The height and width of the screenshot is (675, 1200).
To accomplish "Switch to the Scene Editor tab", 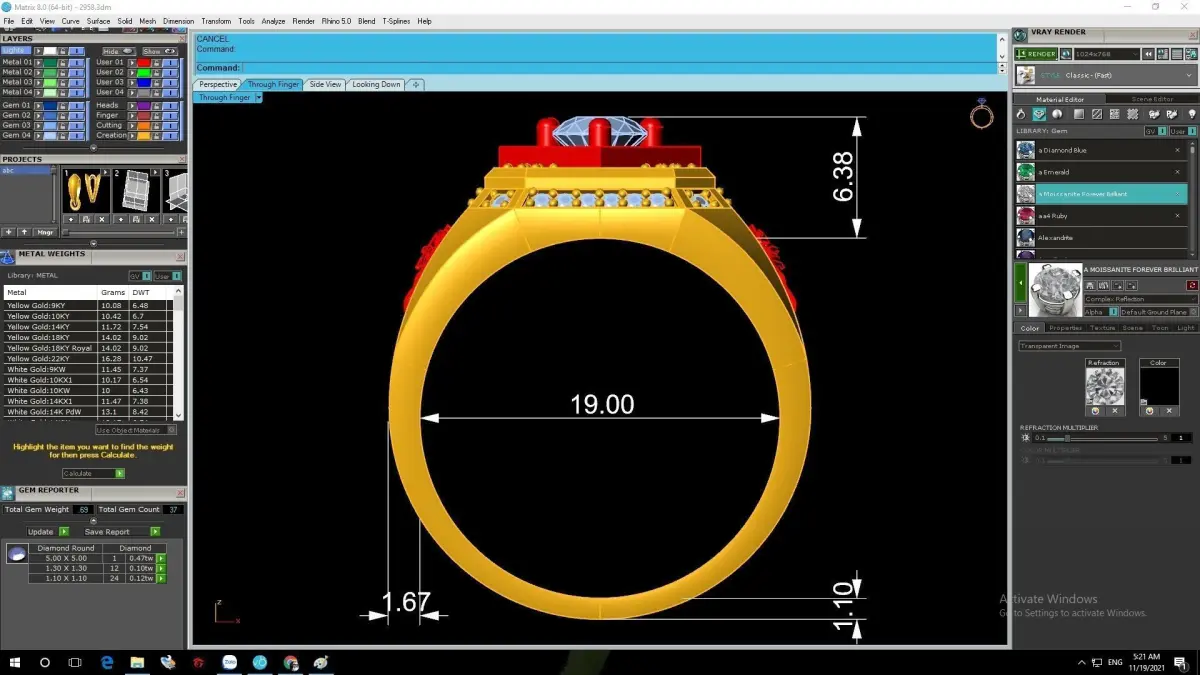I will (1152, 99).
